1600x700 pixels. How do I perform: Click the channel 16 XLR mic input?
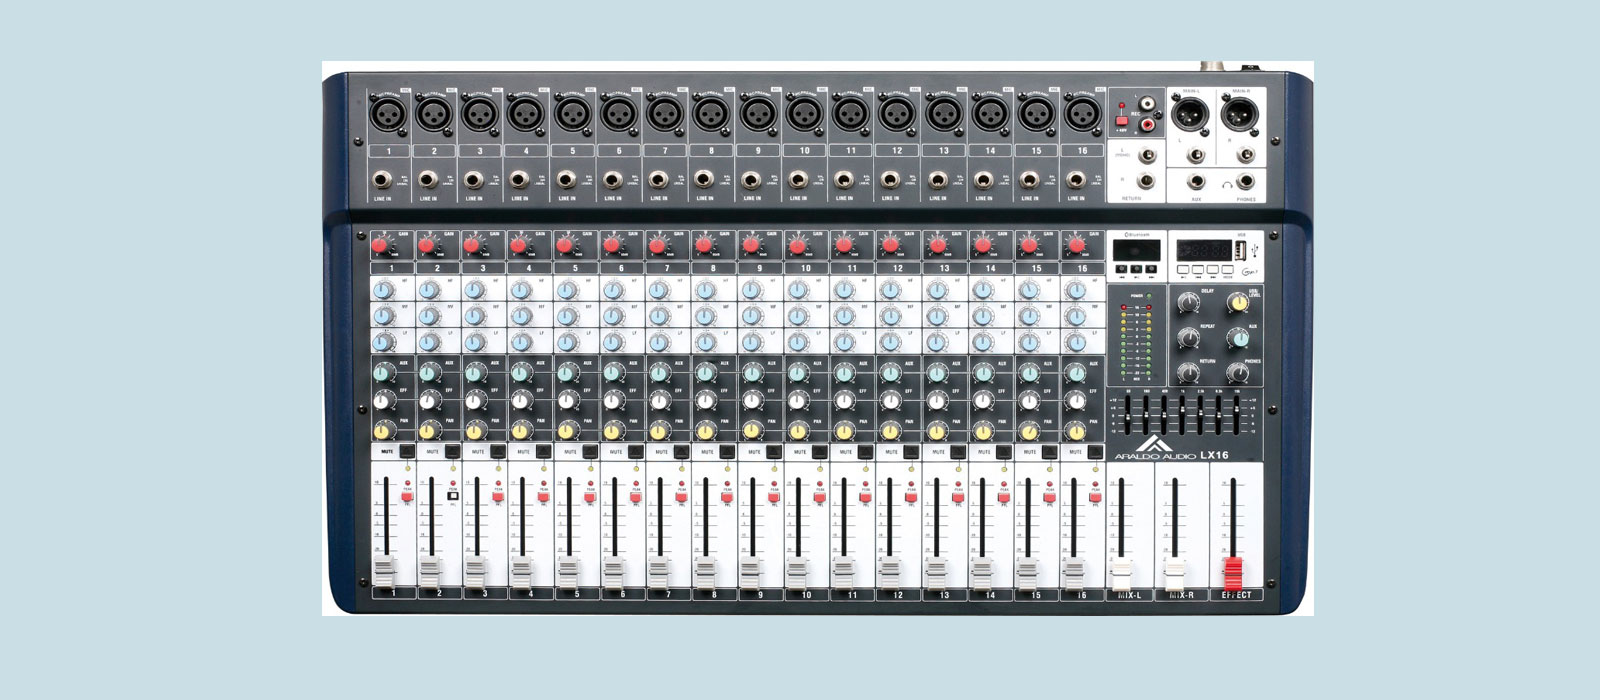point(1081,113)
